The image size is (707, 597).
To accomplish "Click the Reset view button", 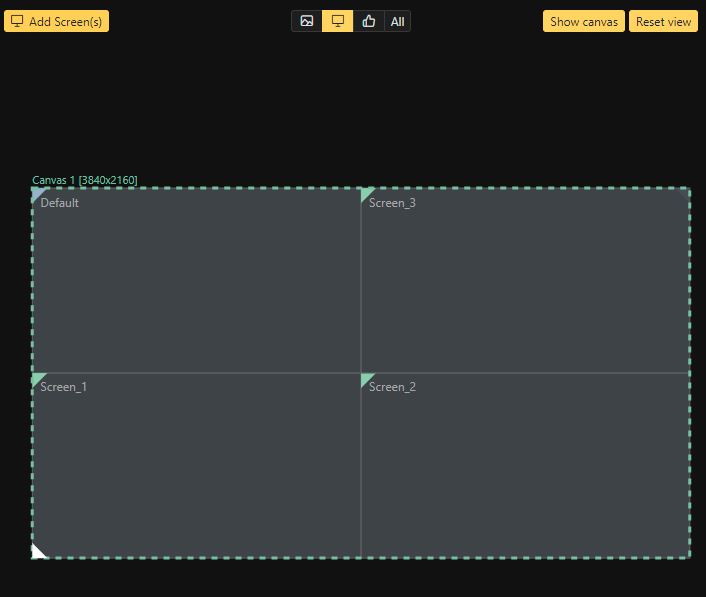I will coord(663,21).
